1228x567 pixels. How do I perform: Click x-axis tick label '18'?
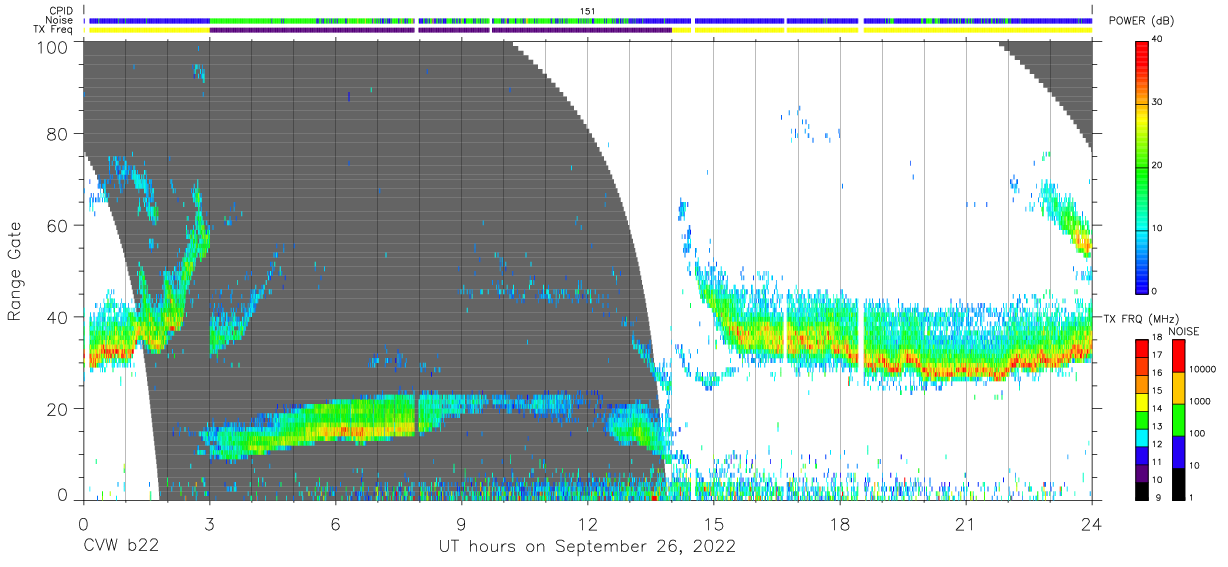839,523
